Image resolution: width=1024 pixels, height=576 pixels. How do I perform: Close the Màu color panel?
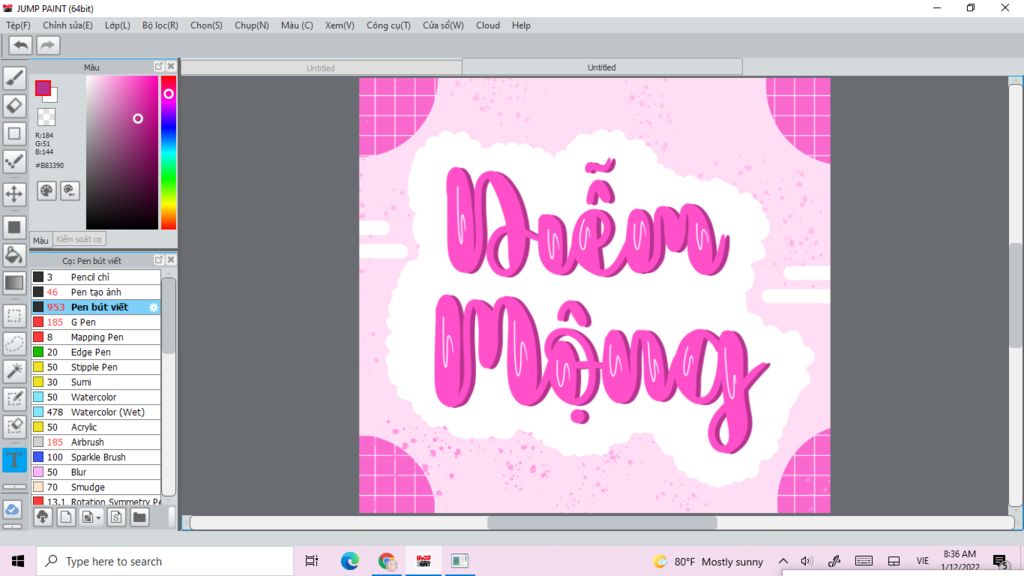(x=170, y=67)
